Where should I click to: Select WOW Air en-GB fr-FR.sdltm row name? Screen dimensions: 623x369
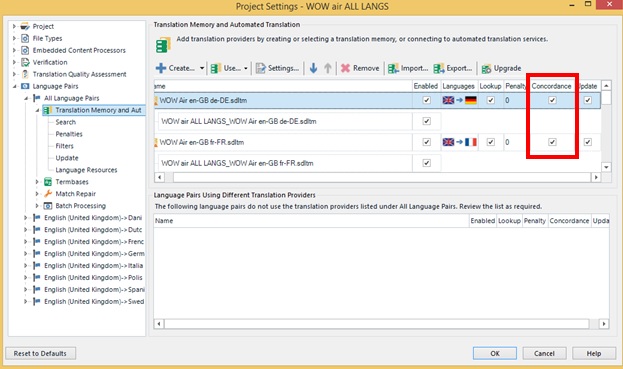pyautogui.click(x=203, y=142)
